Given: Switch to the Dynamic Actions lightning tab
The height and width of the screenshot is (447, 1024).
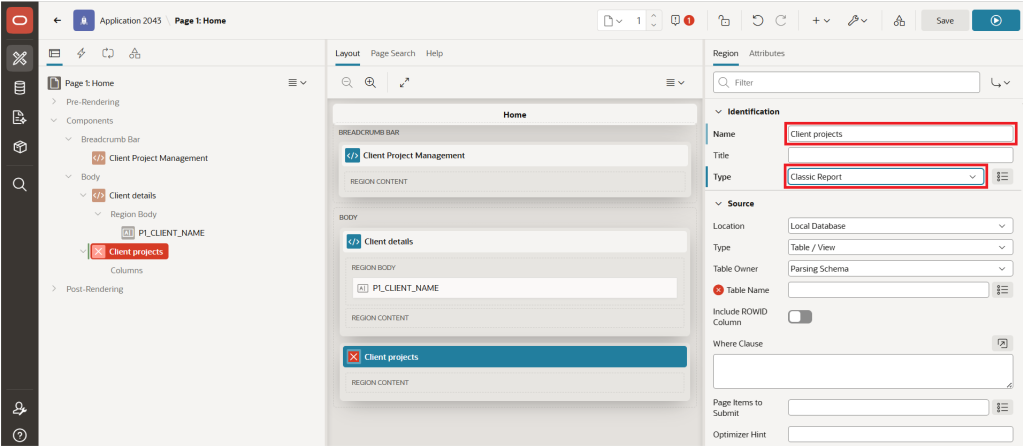Looking at the screenshot, I should (x=82, y=53).
